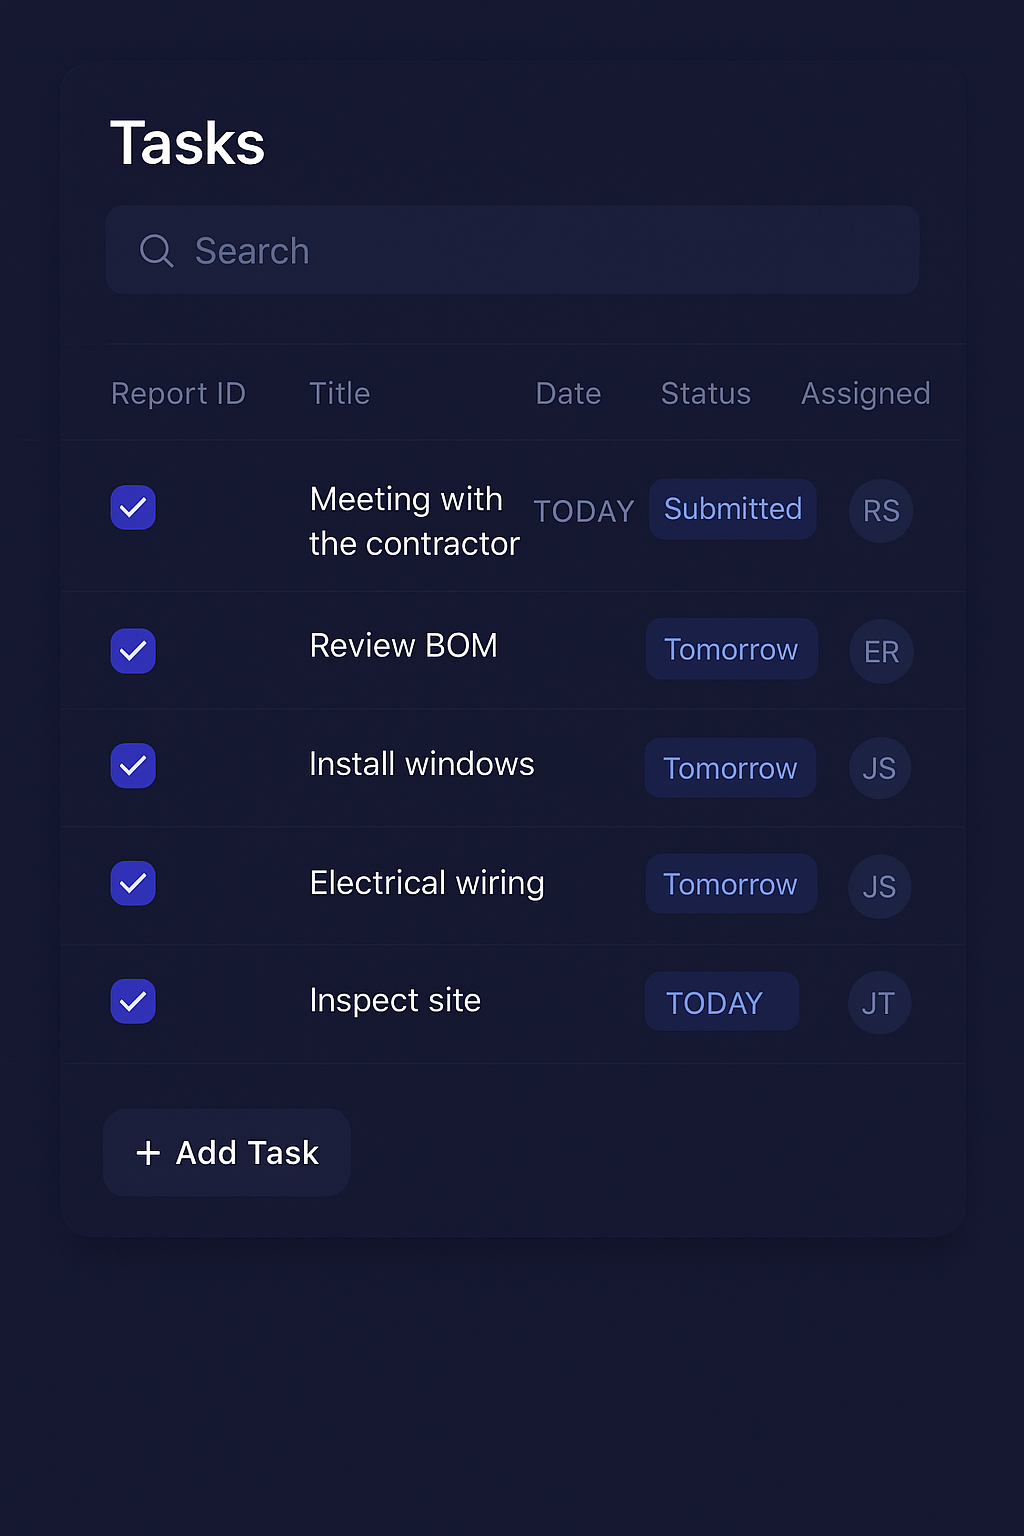Screen dimensions: 1024x1536
Task: Click the search magnifier icon
Action: [x=156, y=251]
